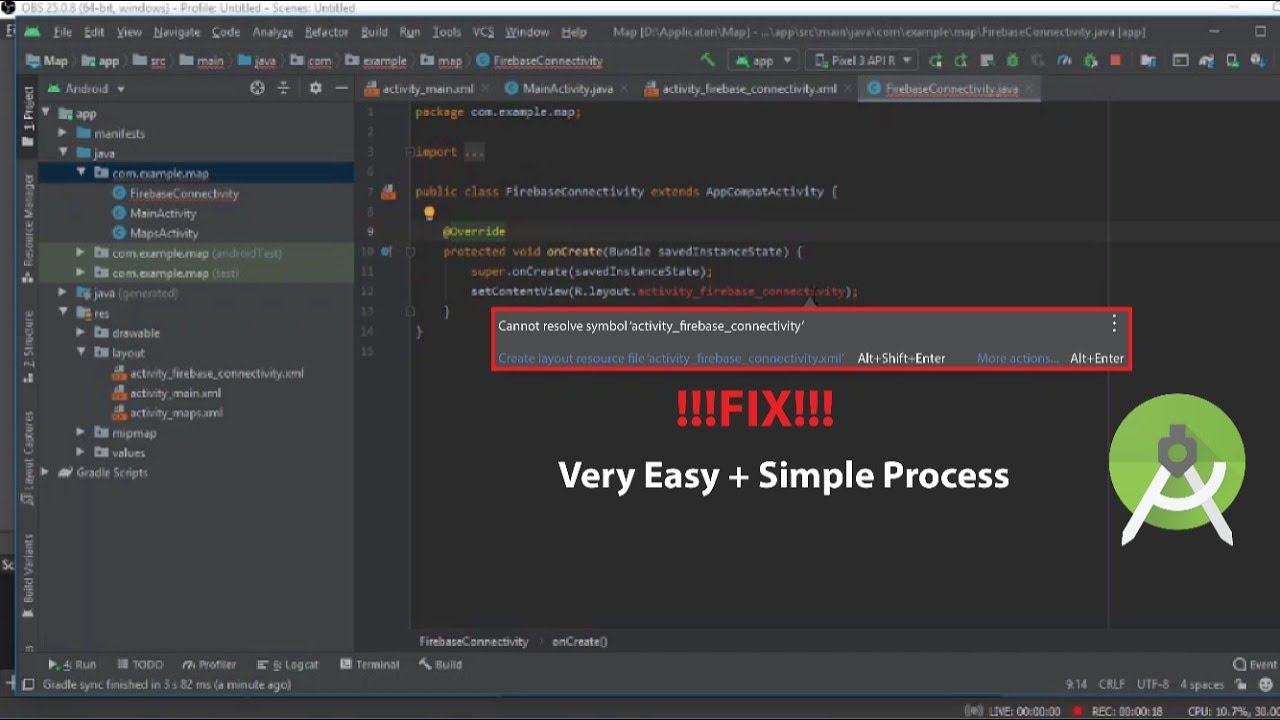This screenshot has width=1280, height=720.
Task: Open the Android project view dropdown
Action: 86,88
